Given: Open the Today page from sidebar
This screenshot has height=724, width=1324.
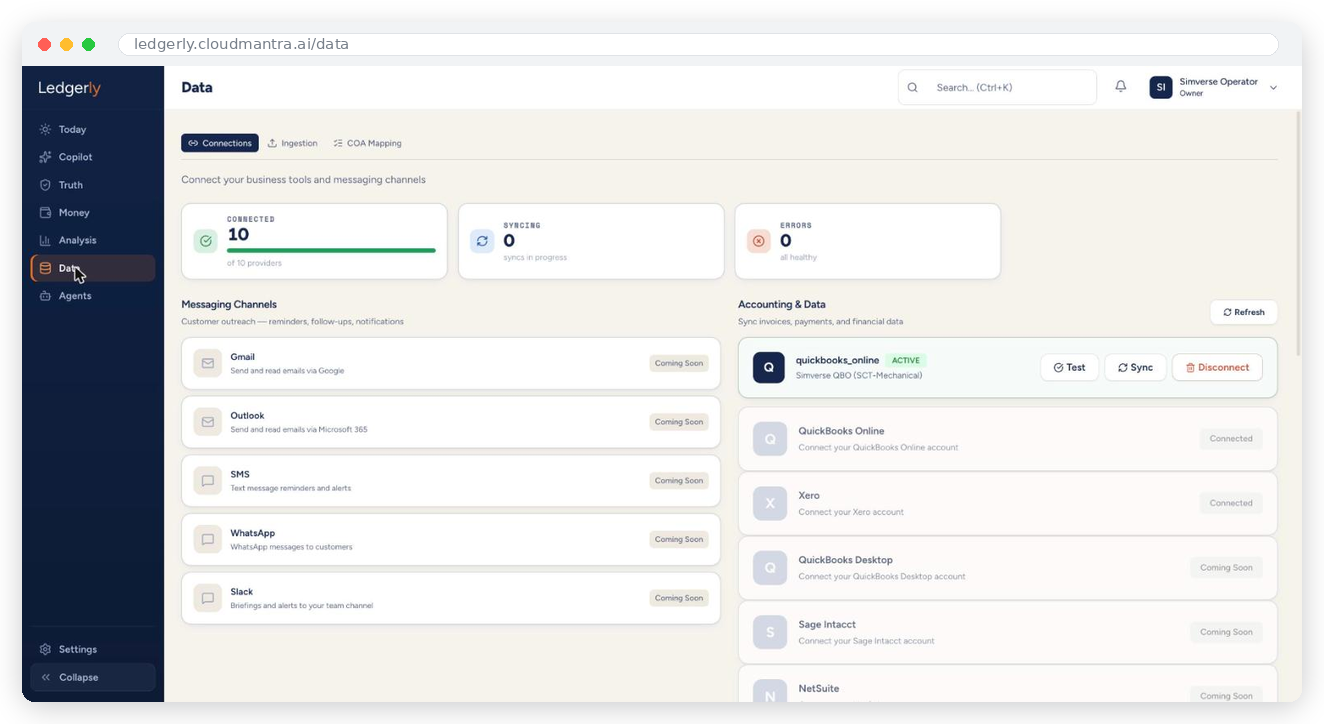Looking at the screenshot, I should click(92, 129).
